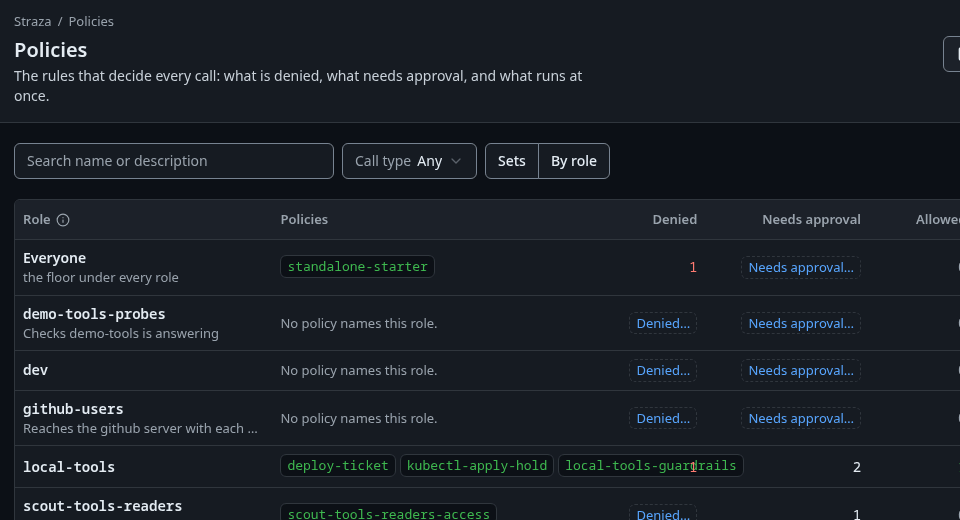Click denied count 1 in Everyone row
The image size is (960, 520).
[x=693, y=268]
